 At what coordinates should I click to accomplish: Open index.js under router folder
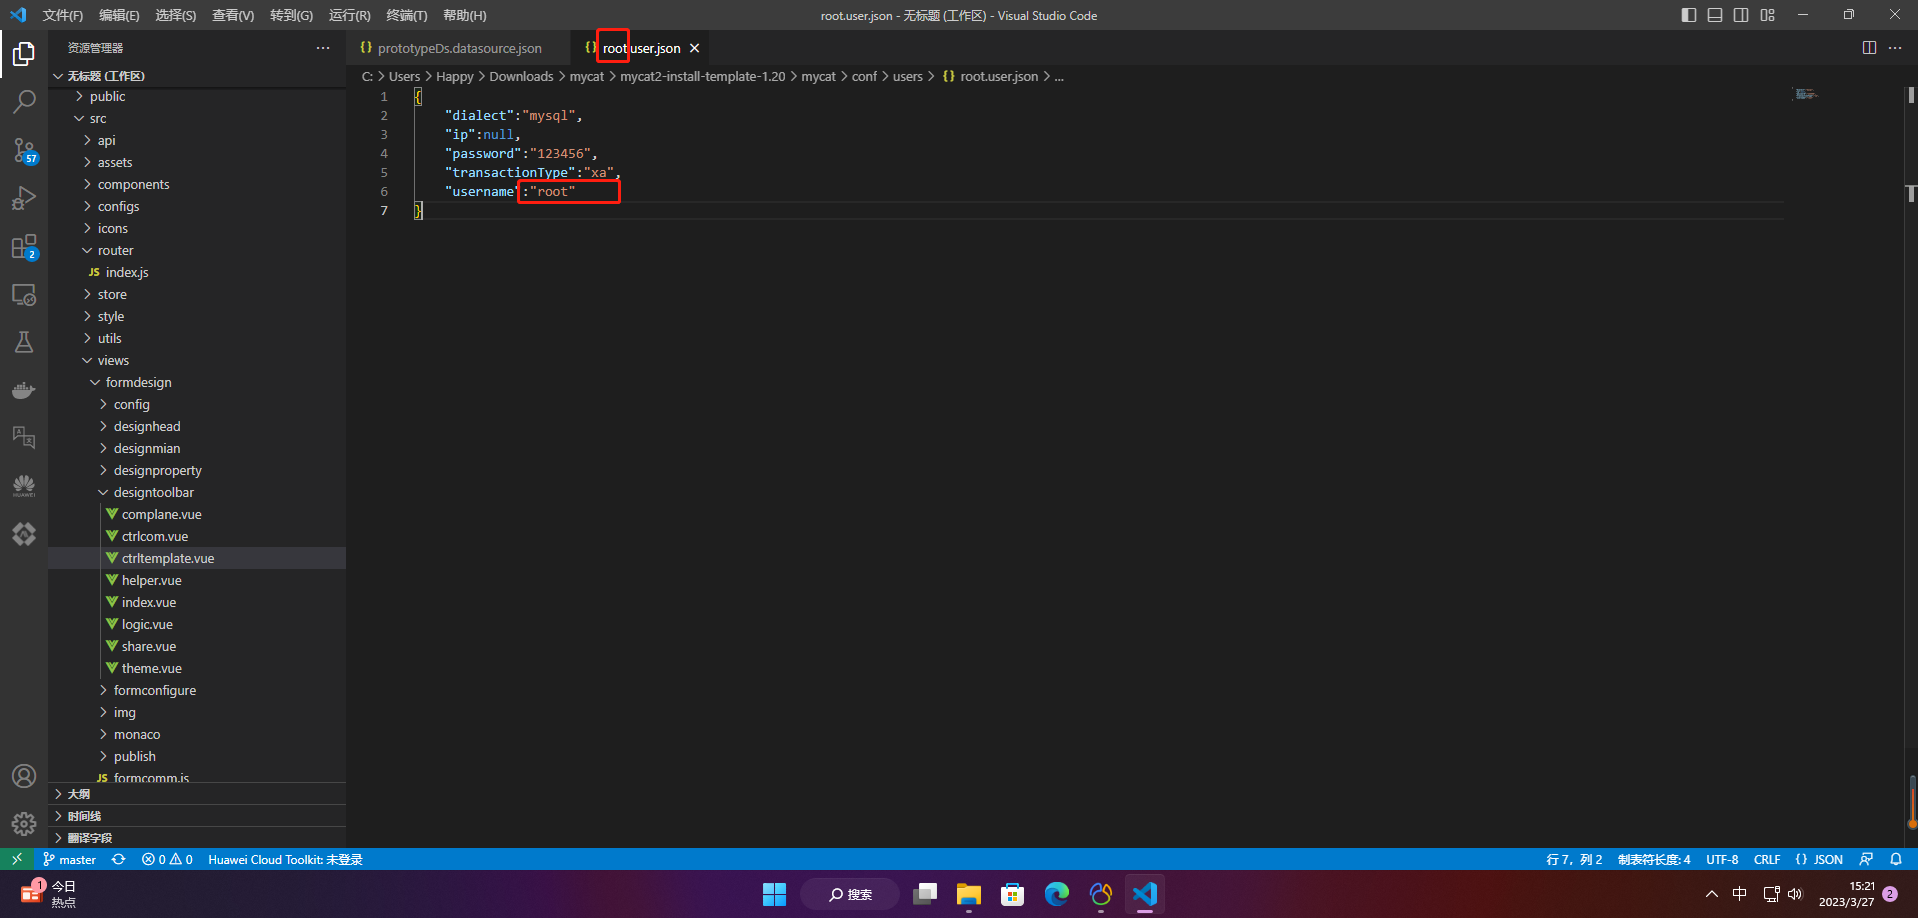click(197, 272)
